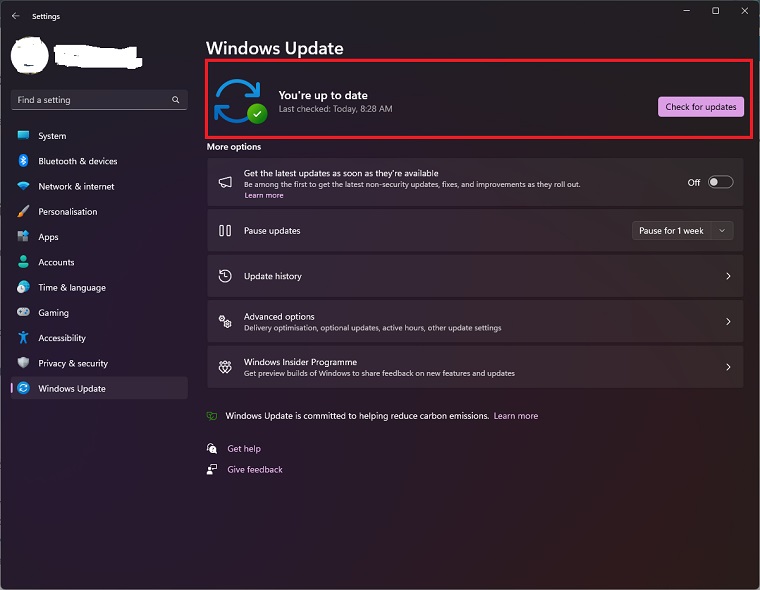The image size is (760, 590).
Task: Select Time & language in sidebar
Action: (x=99, y=287)
